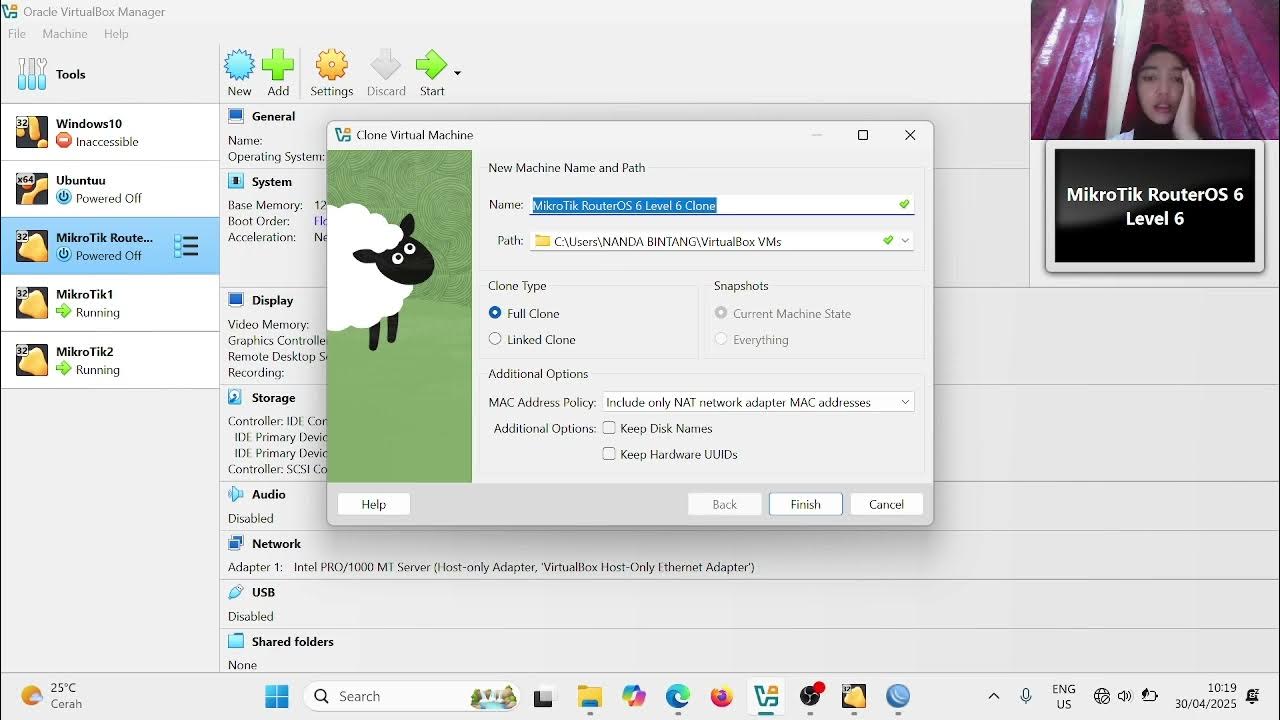The image size is (1280, 720).
Task: Select the Tools entry in sidebar
Action: tap(110, 74)
